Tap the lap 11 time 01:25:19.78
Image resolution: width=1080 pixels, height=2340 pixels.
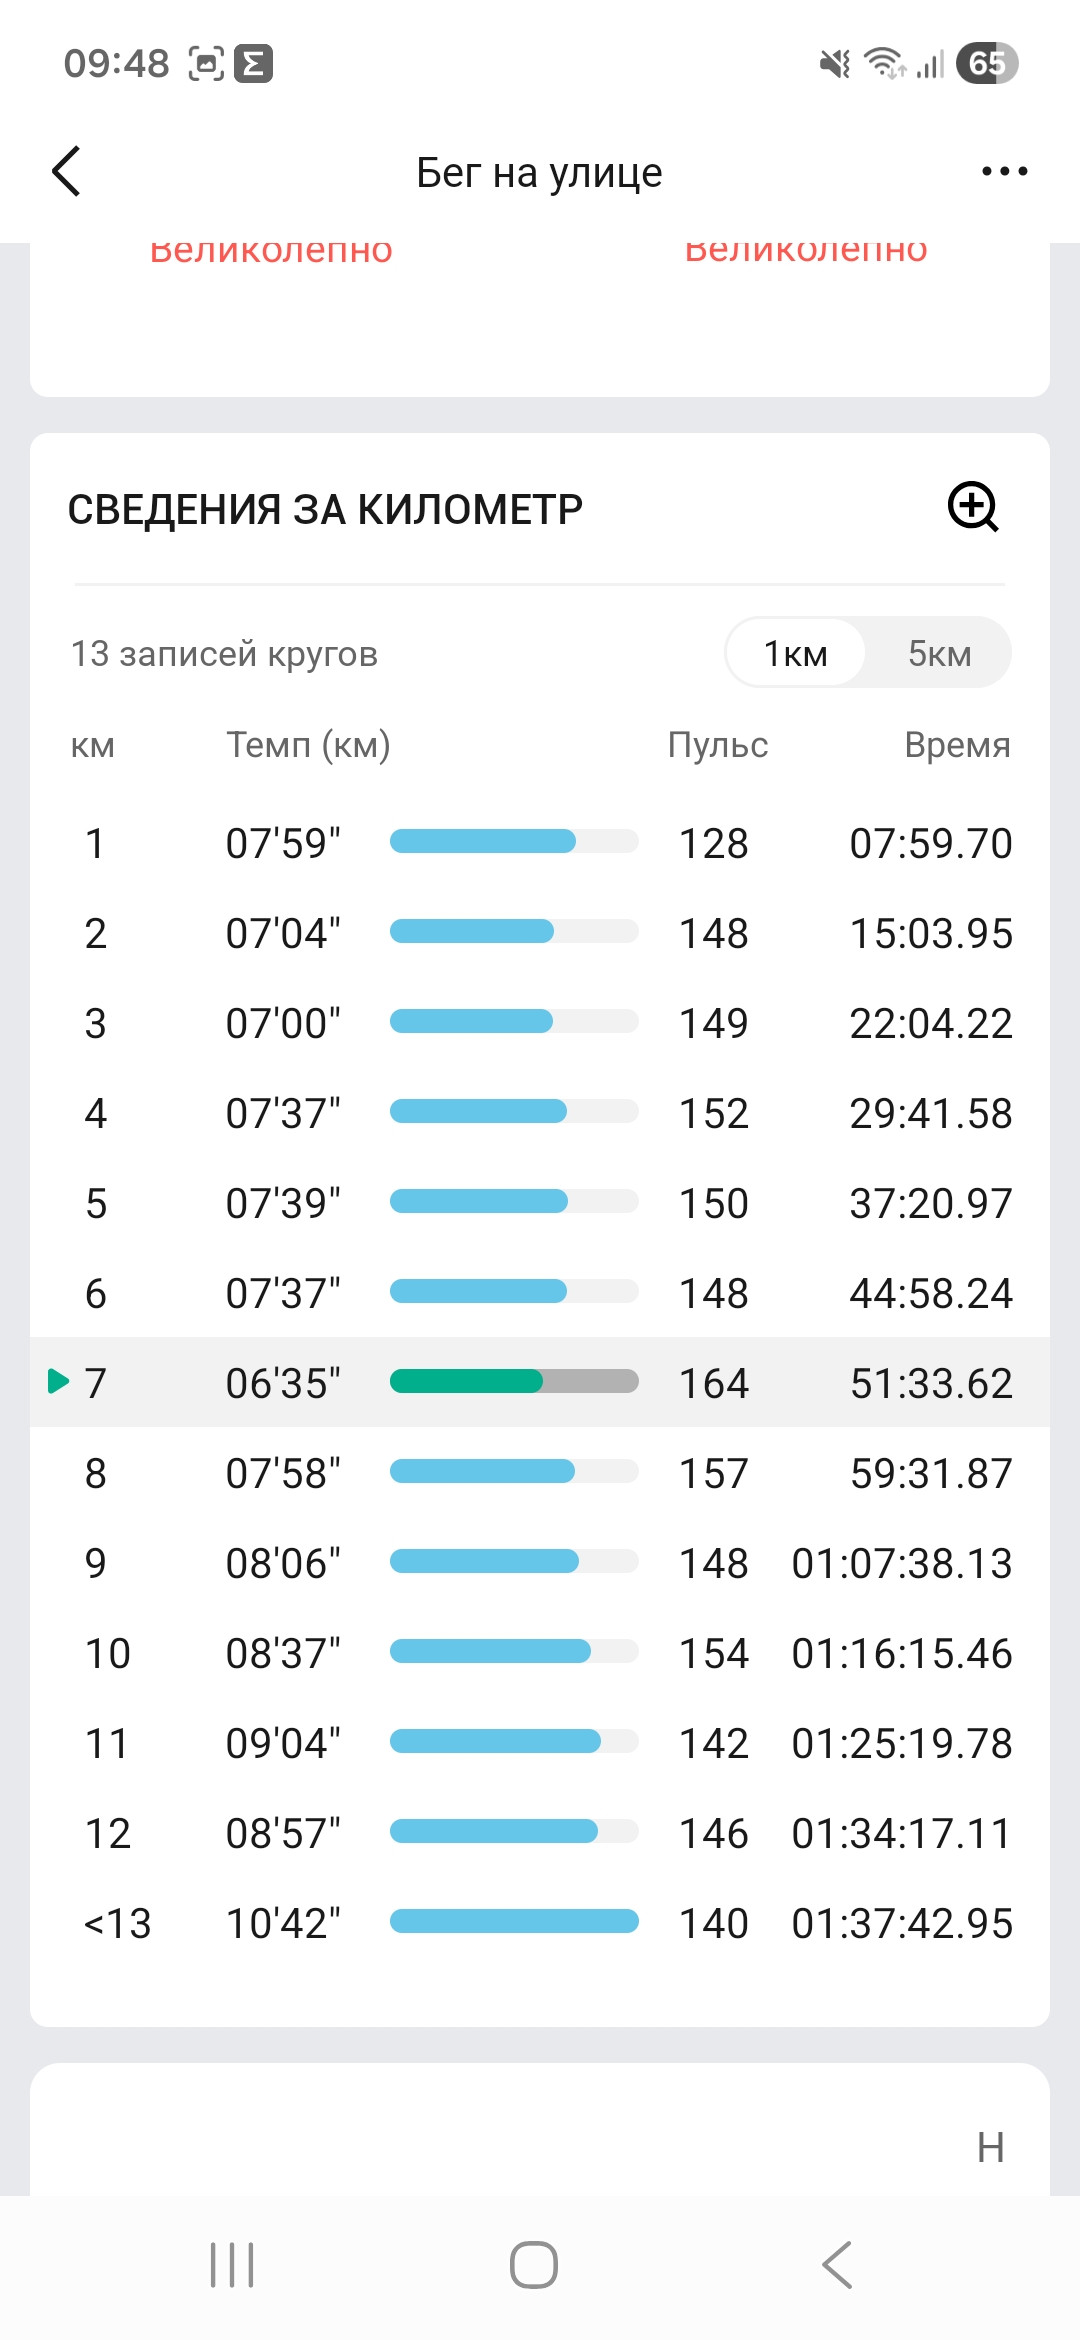(x=902, y=1743)
